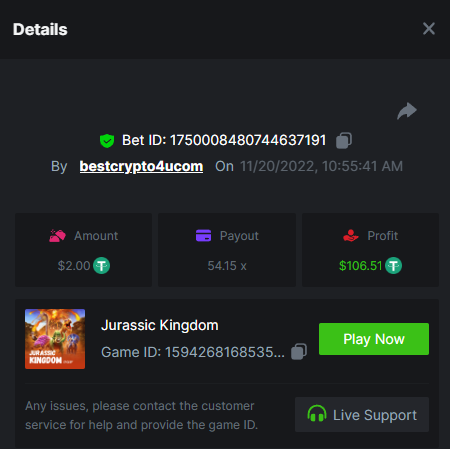This screenshot has width=450, height=449.
Task: Click the green verified shield icon
Action: pos(107,141)
